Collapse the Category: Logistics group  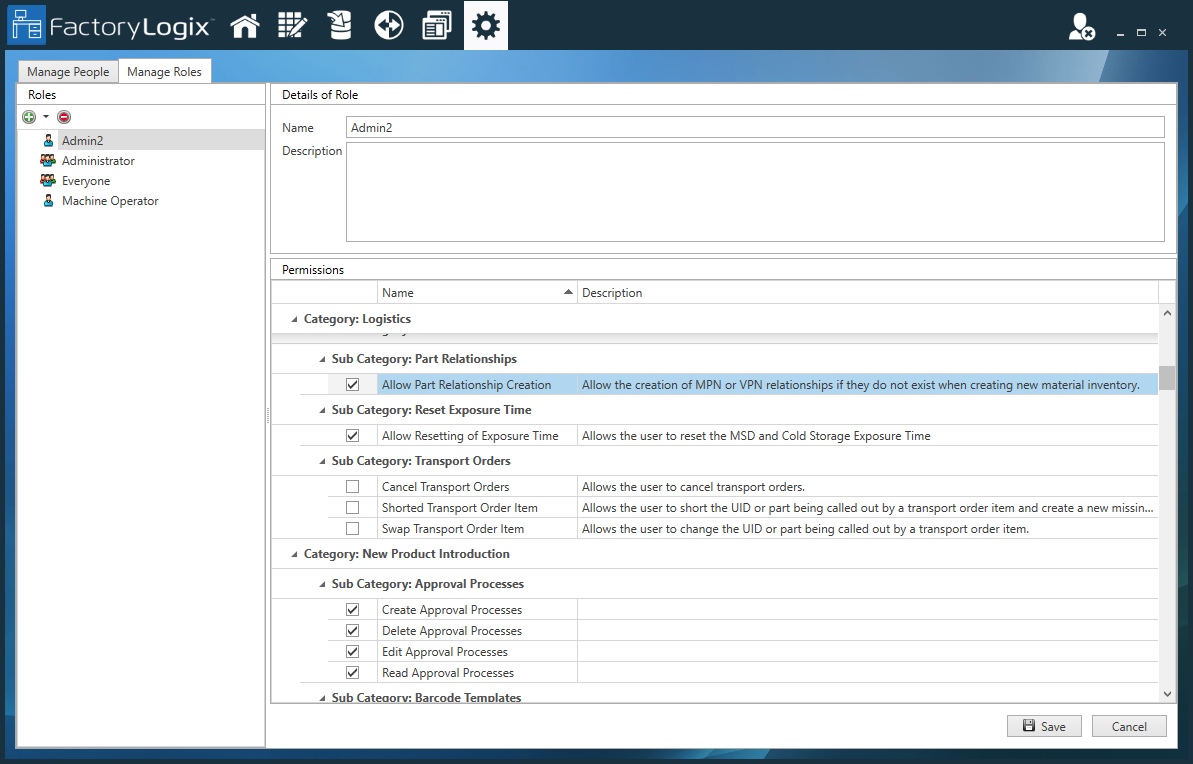click(293, 318)
